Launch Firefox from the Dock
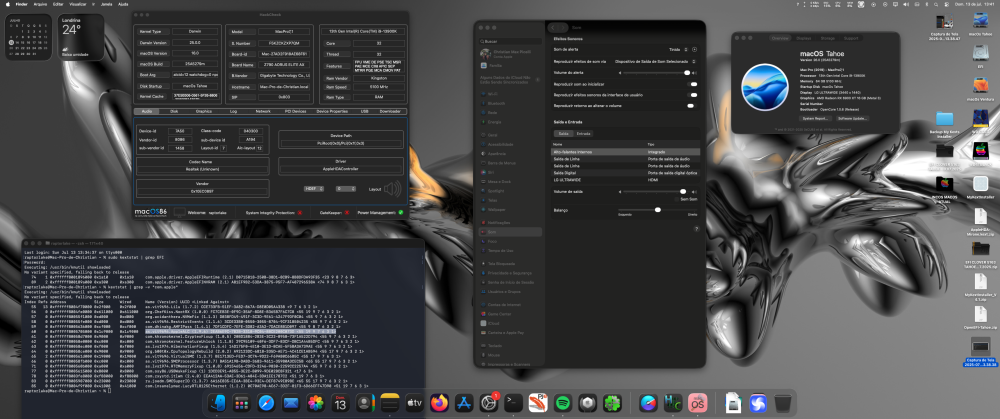The image size is (1000, 419). (439, 403)
